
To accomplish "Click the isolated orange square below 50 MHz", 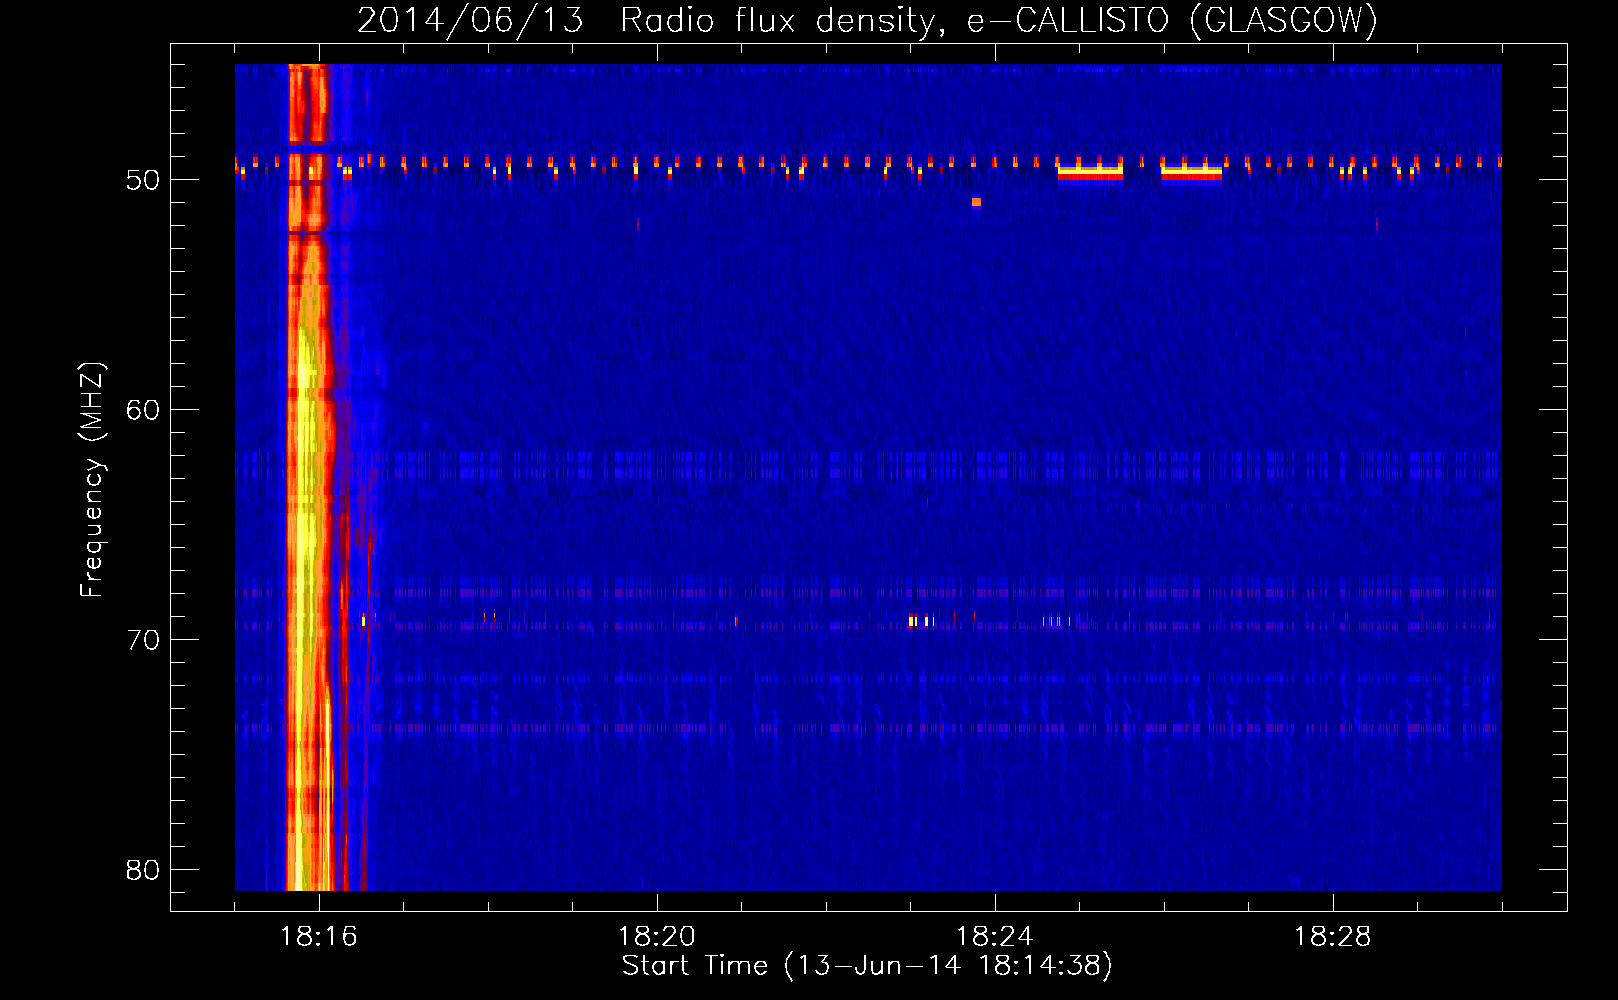I will [x=976, y=202].
